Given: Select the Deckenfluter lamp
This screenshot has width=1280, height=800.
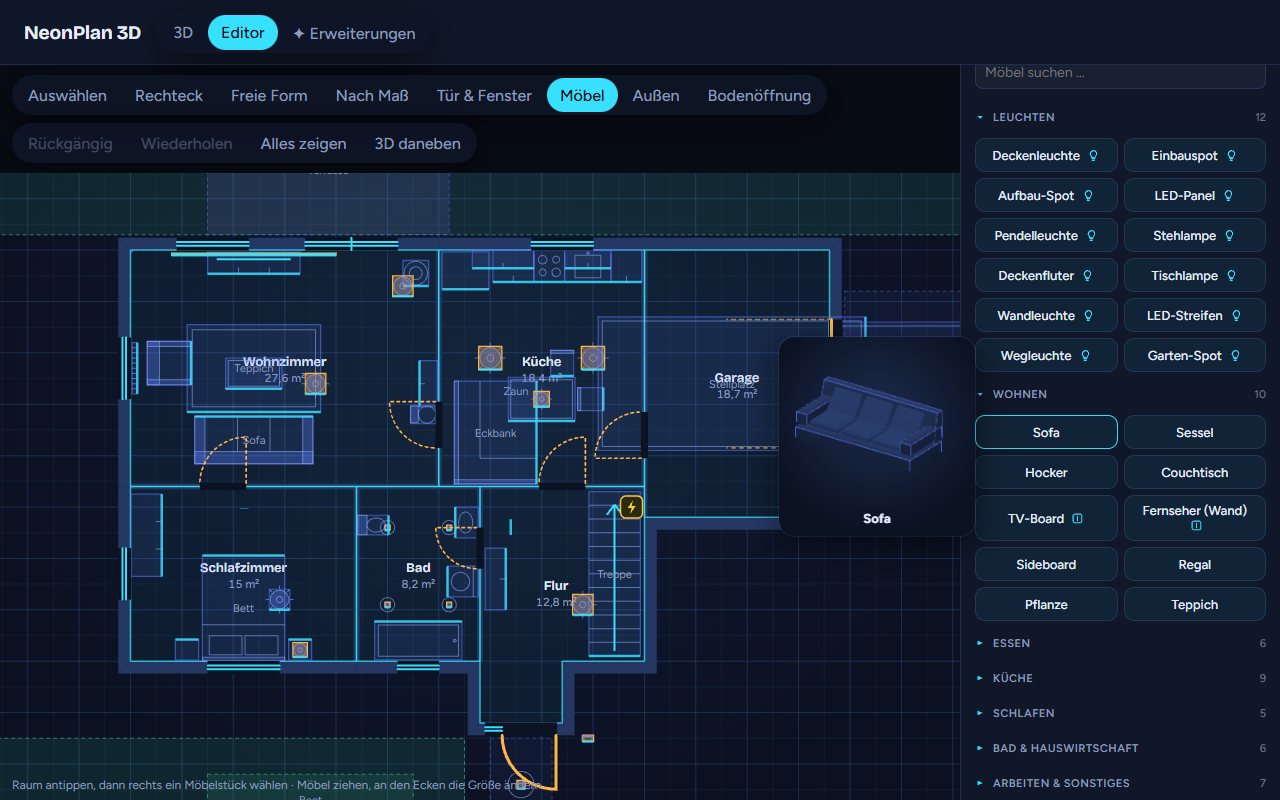Looking at the screenshot, I should click(1046, 276).
